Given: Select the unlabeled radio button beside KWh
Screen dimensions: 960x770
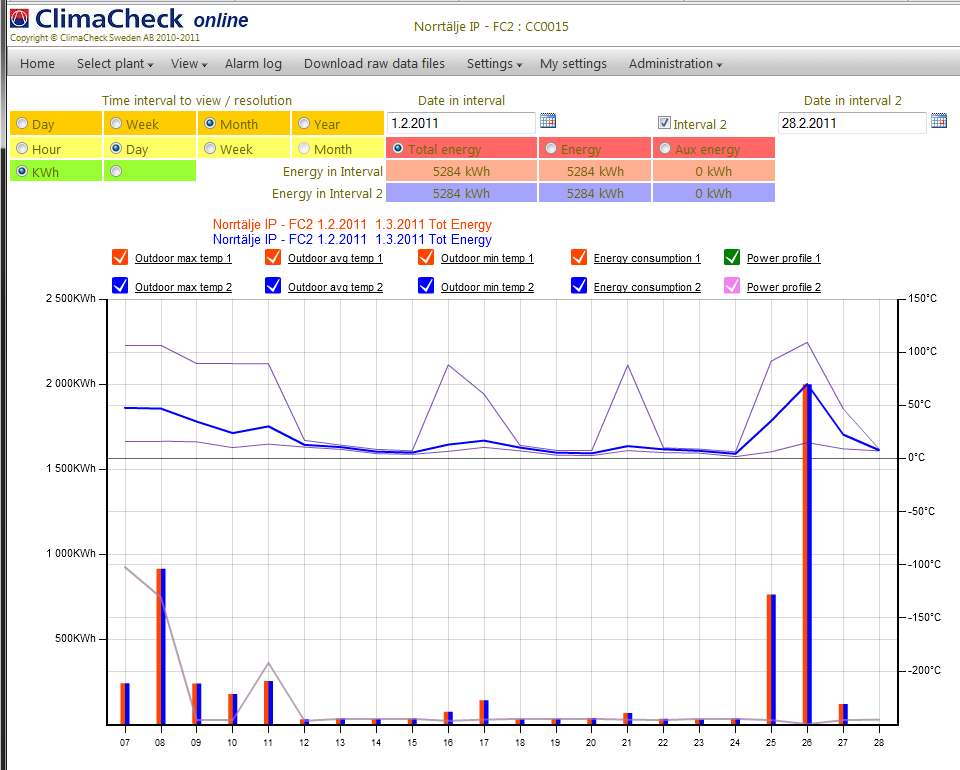Looking at the screenshot, I should [116, 171].
